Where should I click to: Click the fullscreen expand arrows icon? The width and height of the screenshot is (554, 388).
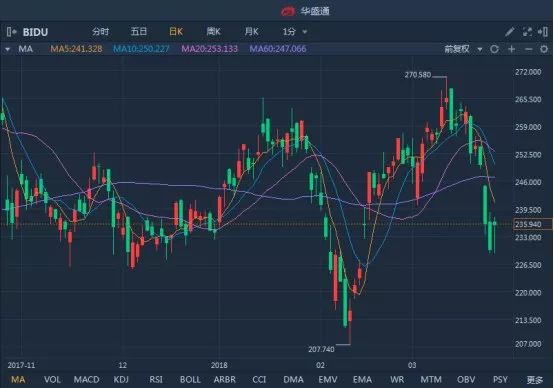coord(527,32)
